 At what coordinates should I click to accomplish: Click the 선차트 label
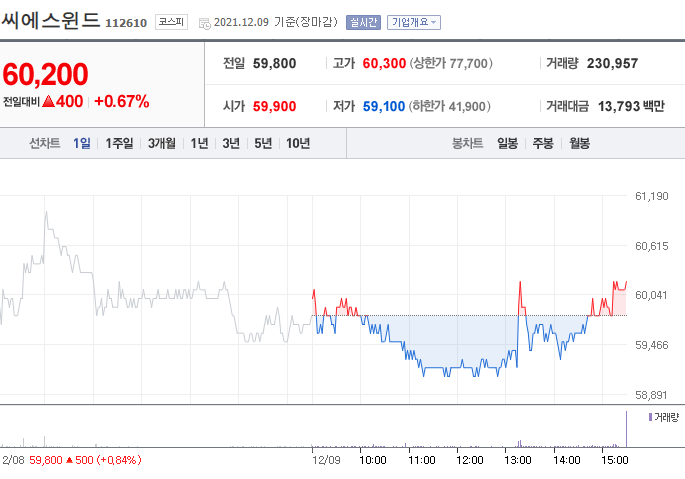coord(45,143)
